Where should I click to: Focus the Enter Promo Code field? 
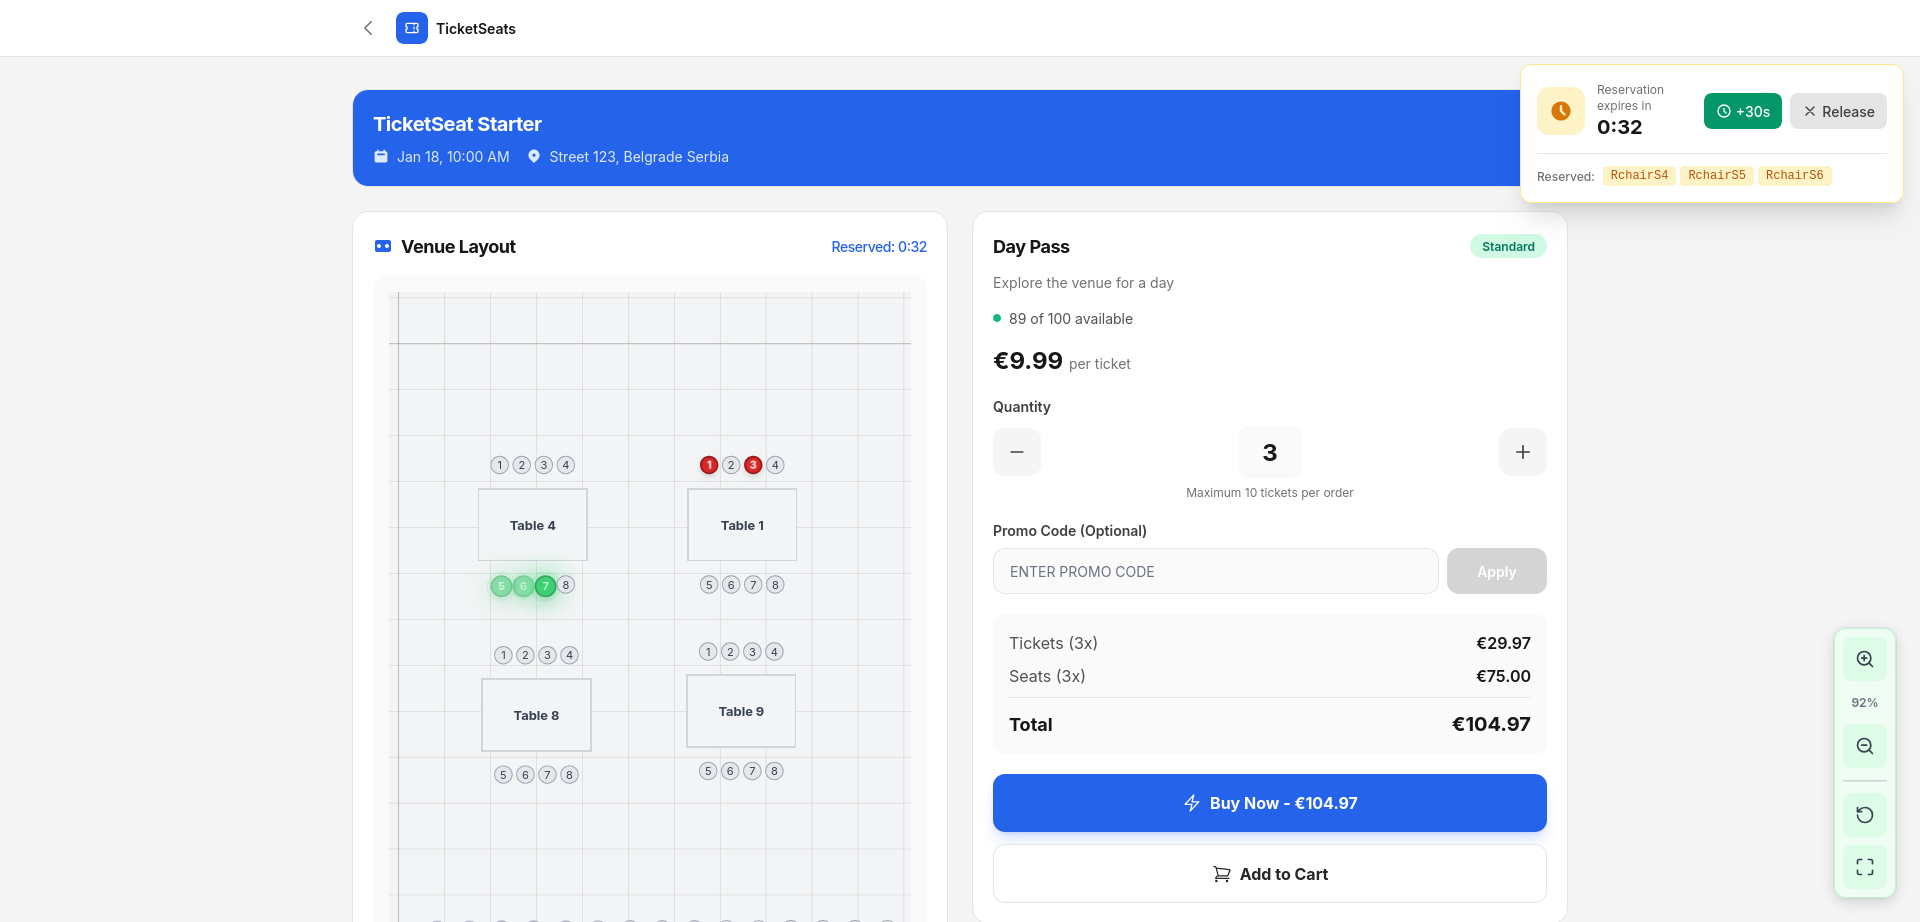click(x=1216, y=571)
